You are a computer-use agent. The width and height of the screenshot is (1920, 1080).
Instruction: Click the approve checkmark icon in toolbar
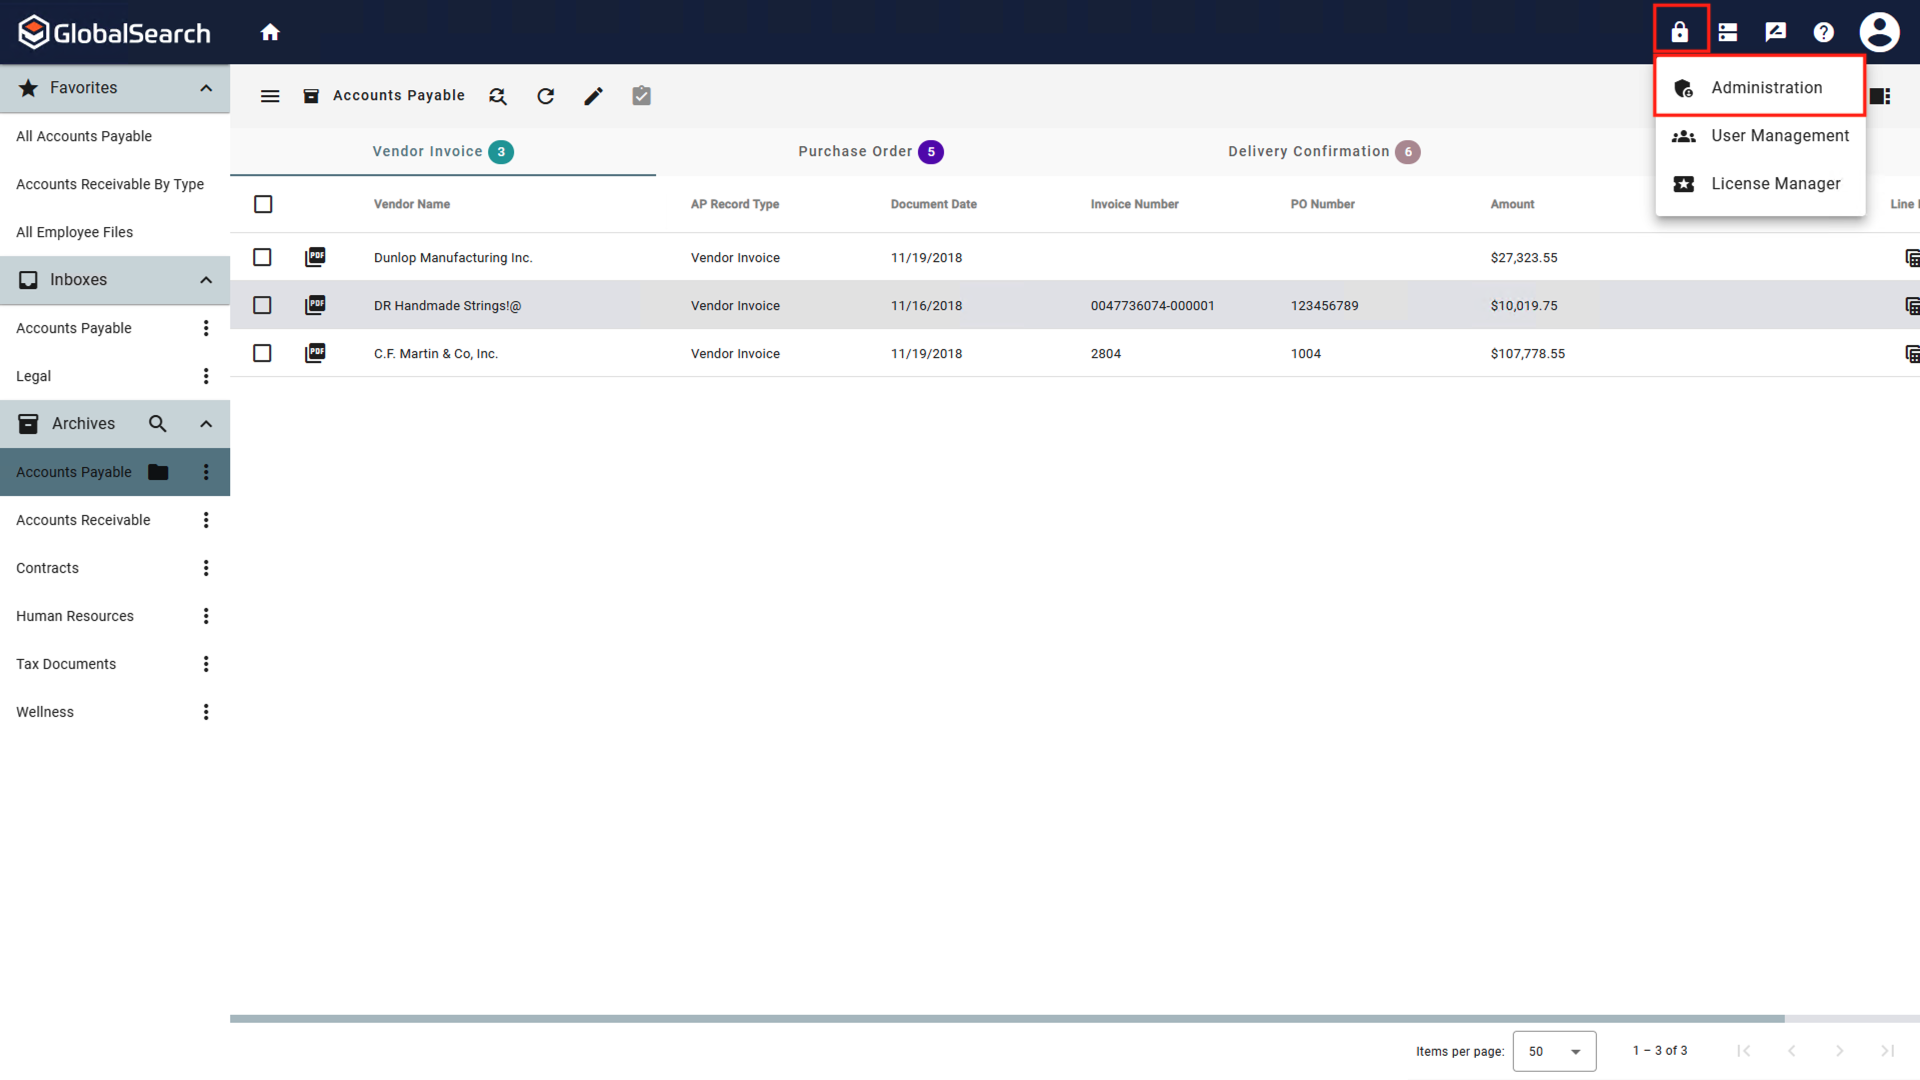(x=641, y=95)
